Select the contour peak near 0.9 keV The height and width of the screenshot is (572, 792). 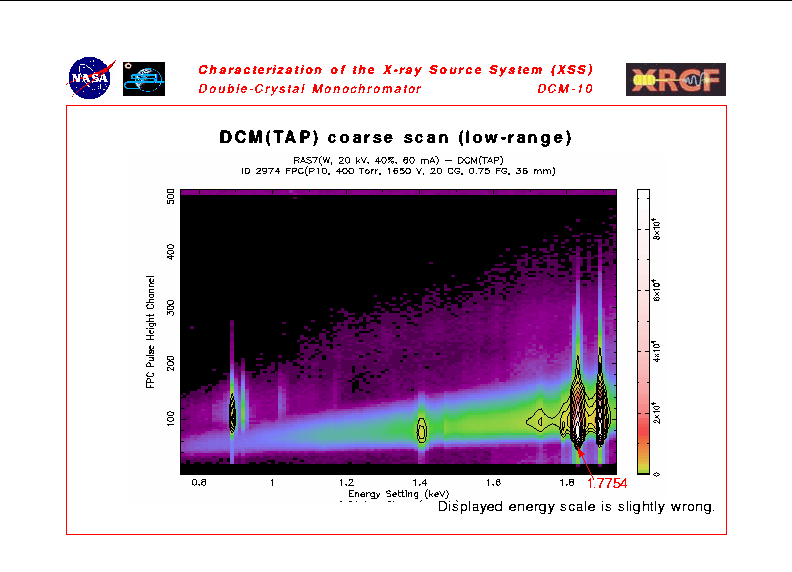(x=232, y=412)
